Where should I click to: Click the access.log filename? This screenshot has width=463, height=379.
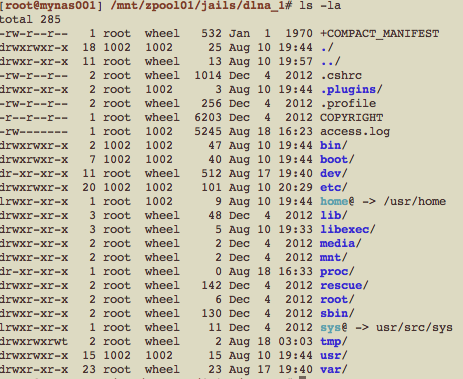pyautogui.click(x=355, y=132)
